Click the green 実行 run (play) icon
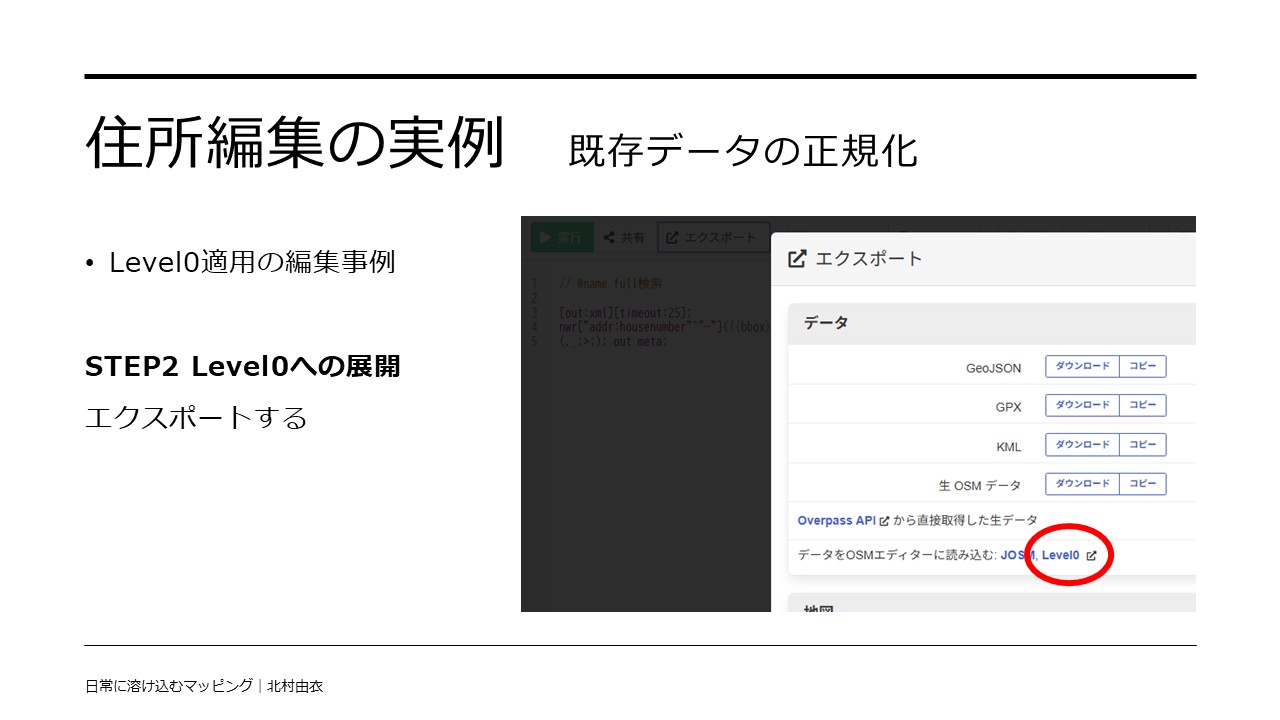This screenshot has width=1280, height=720. pyautogui.click(x=545, y=237)
